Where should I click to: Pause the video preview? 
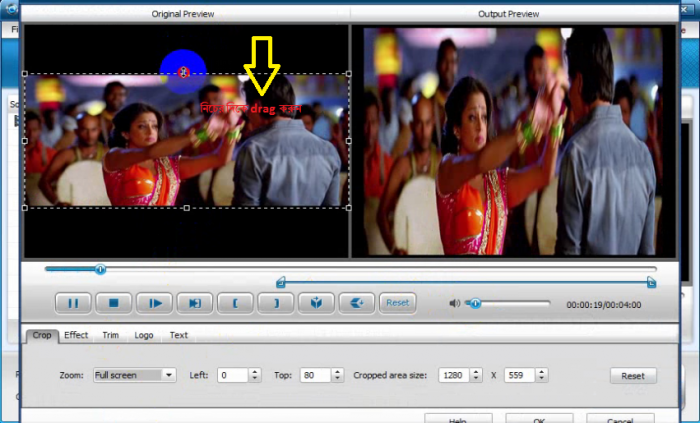(x=73, y=303)
